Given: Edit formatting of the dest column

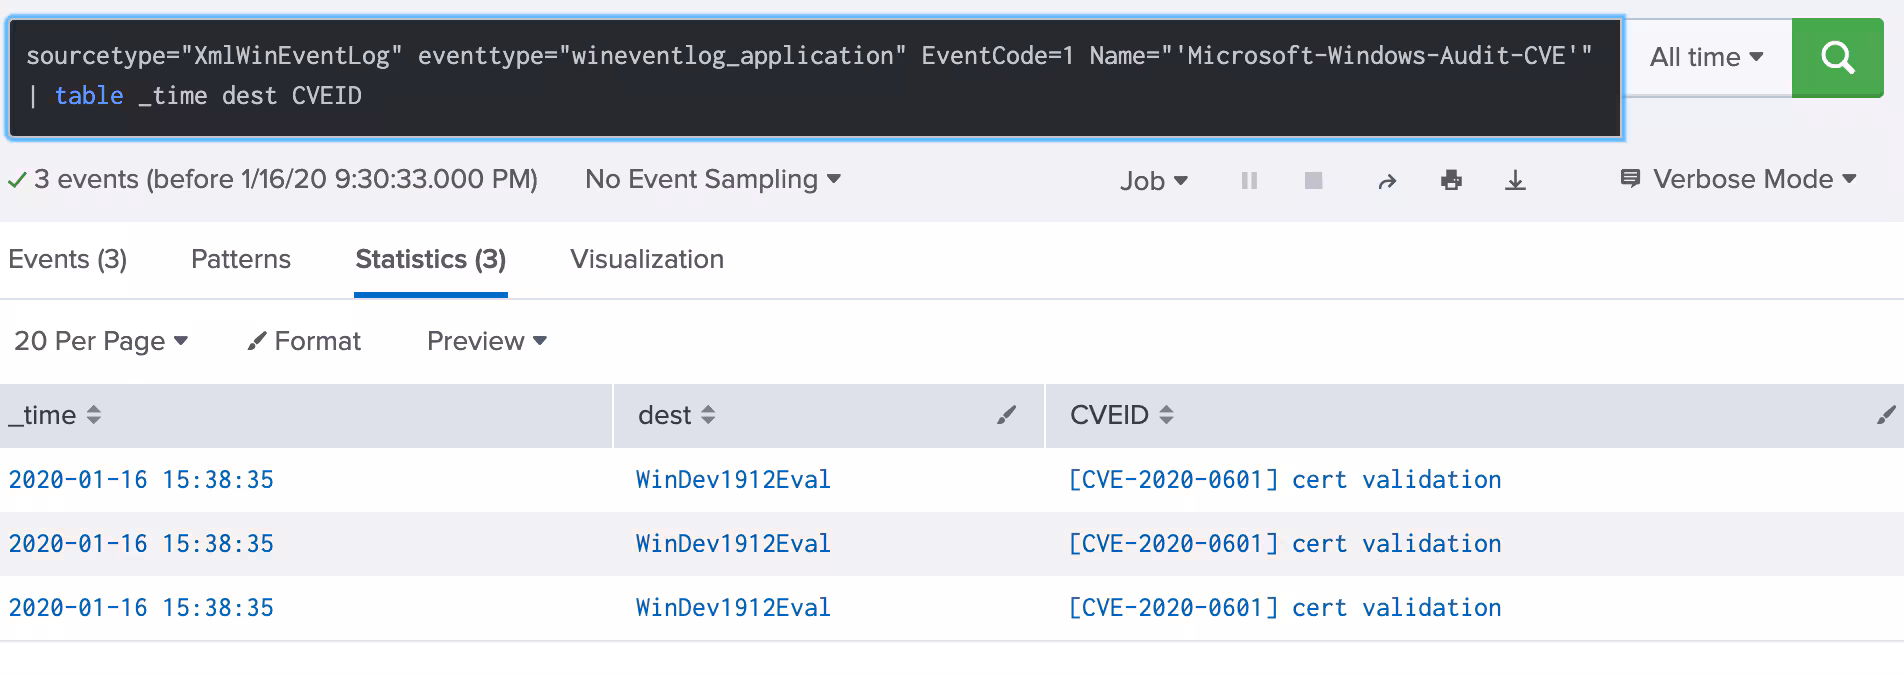Looking at the screenshot, I should click(x=1006, y=415).
